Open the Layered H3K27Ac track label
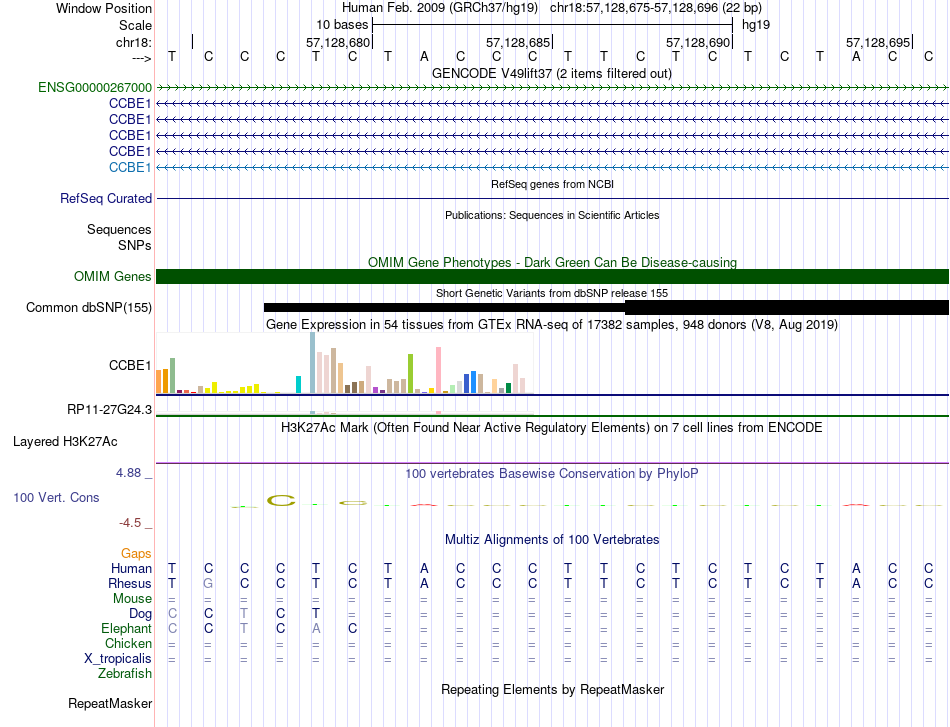The height and width of the screenshot is (727, 950). (x=65, y=442)
